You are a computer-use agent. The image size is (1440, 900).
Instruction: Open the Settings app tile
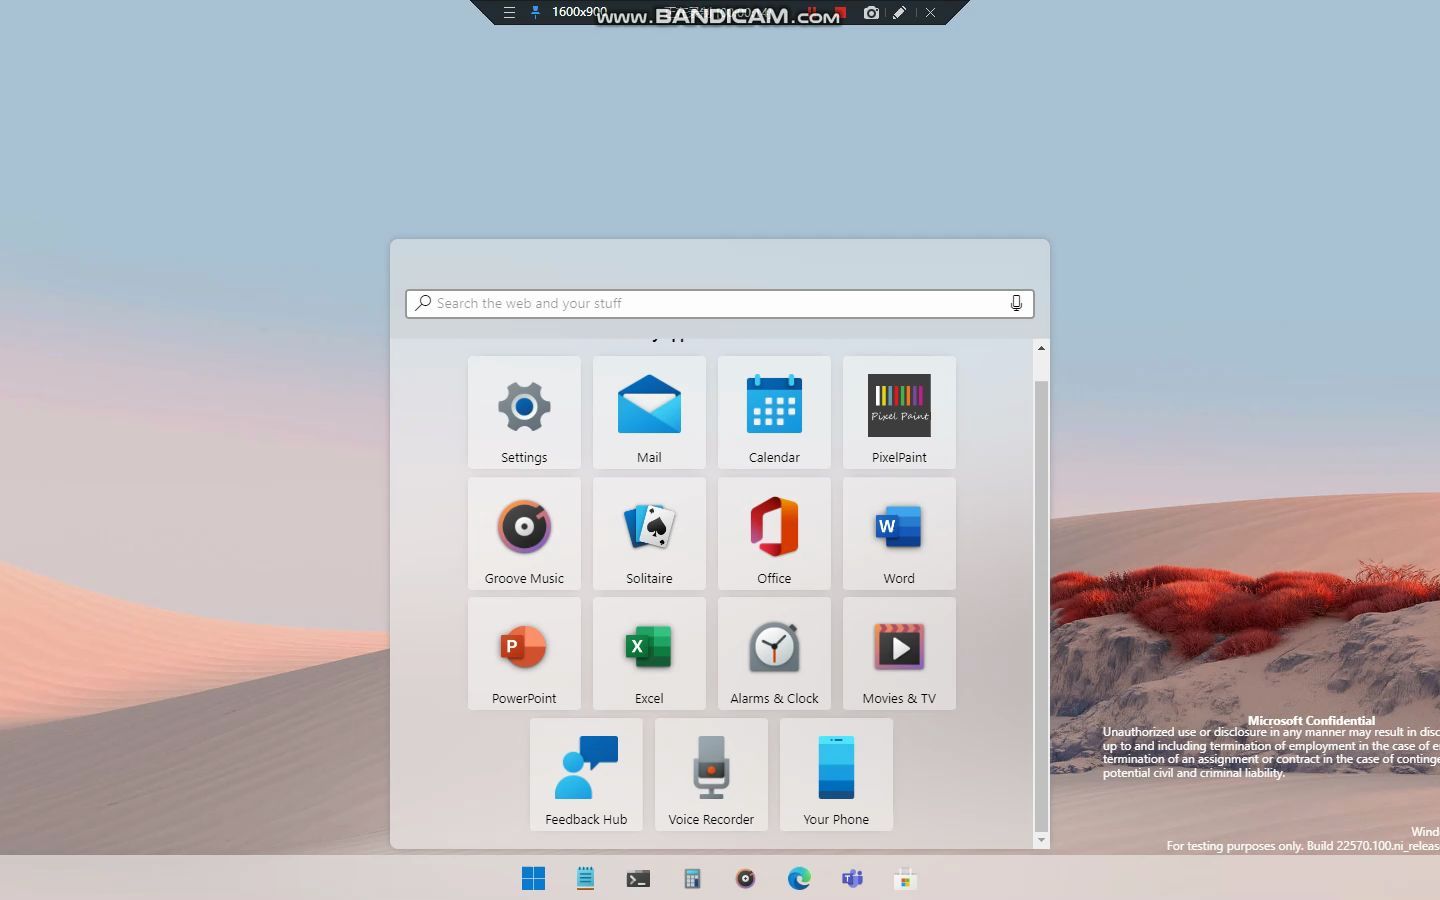click(x=524, y=412)
